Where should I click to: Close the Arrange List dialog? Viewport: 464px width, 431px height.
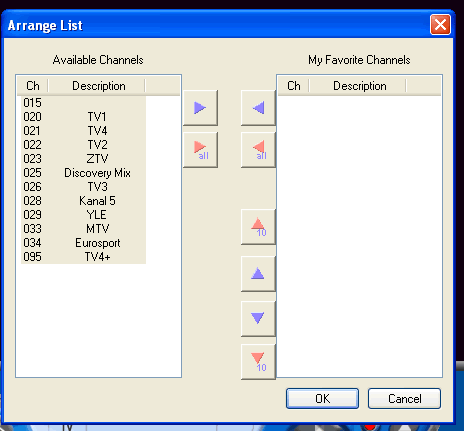[440, 25]
